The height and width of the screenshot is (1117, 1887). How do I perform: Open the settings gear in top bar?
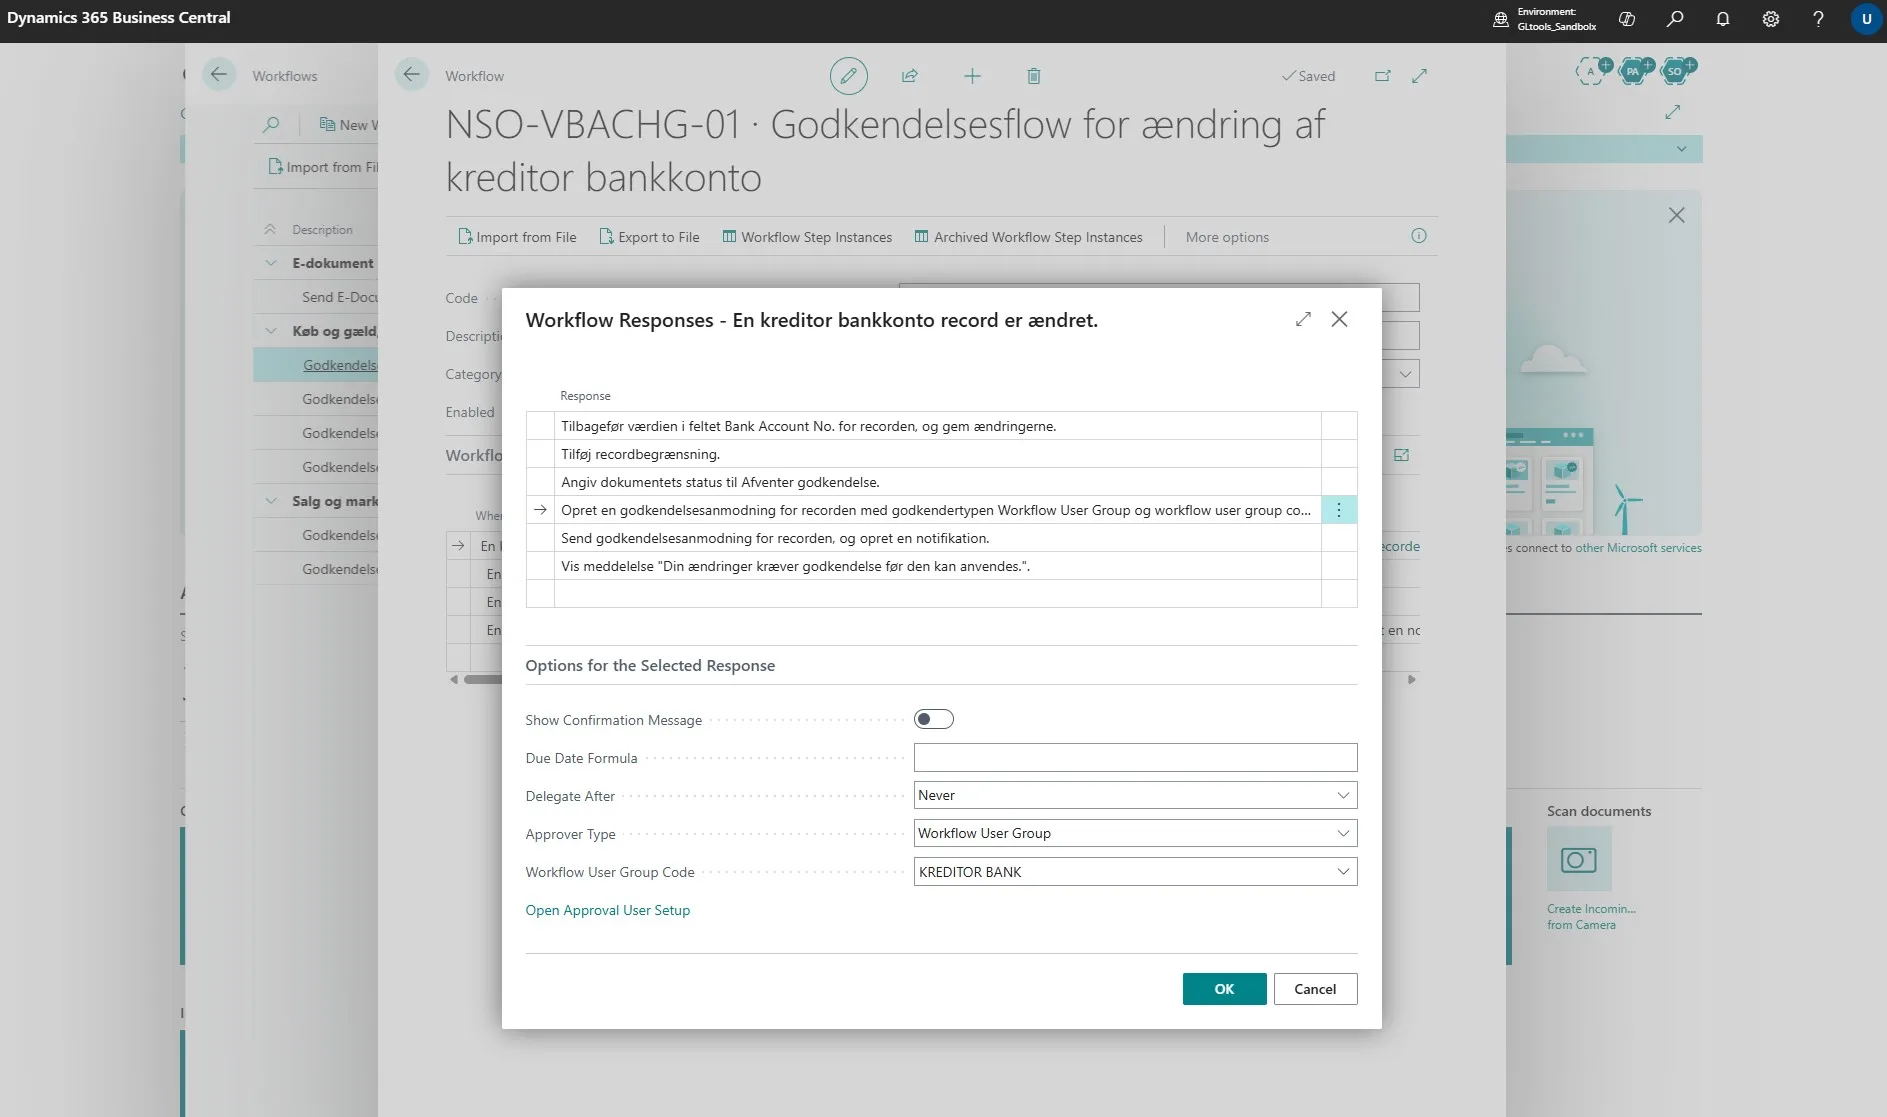(x=1771, y=19)
